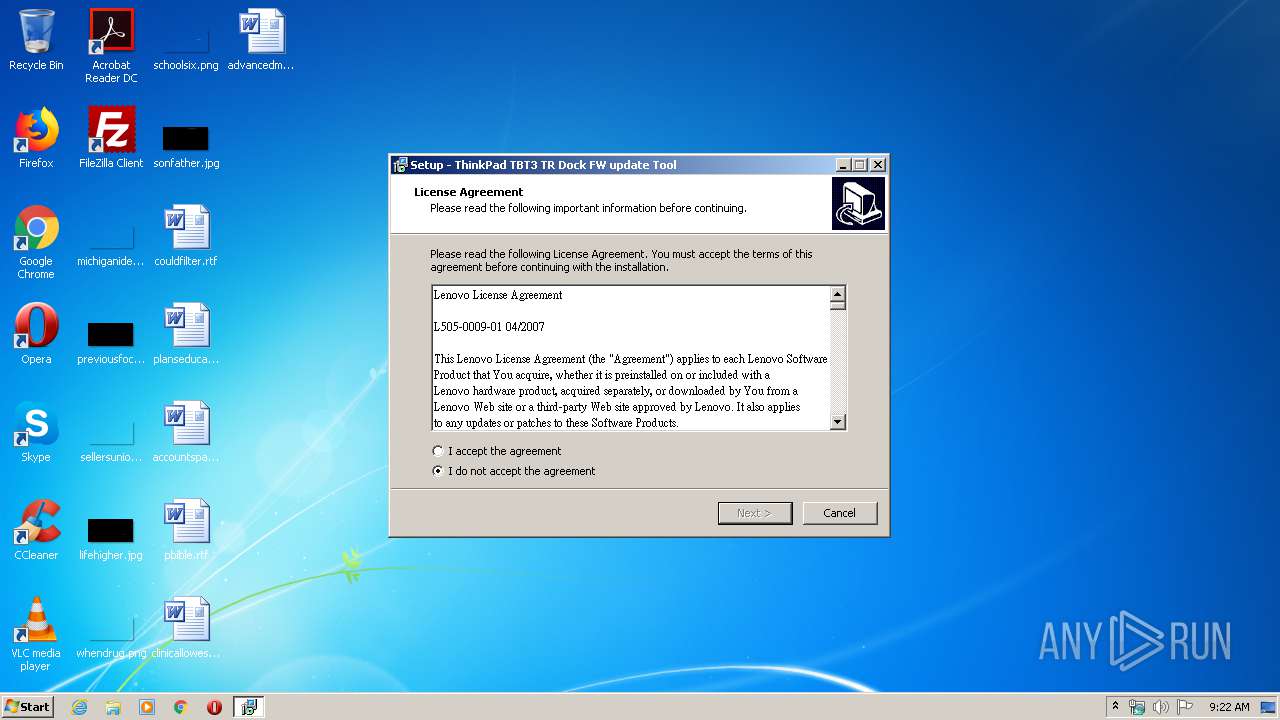Screen dimensions: 1280x720
Task: Open accountspa... document icon
Action: pyautogui.click(x=186, y=431)
